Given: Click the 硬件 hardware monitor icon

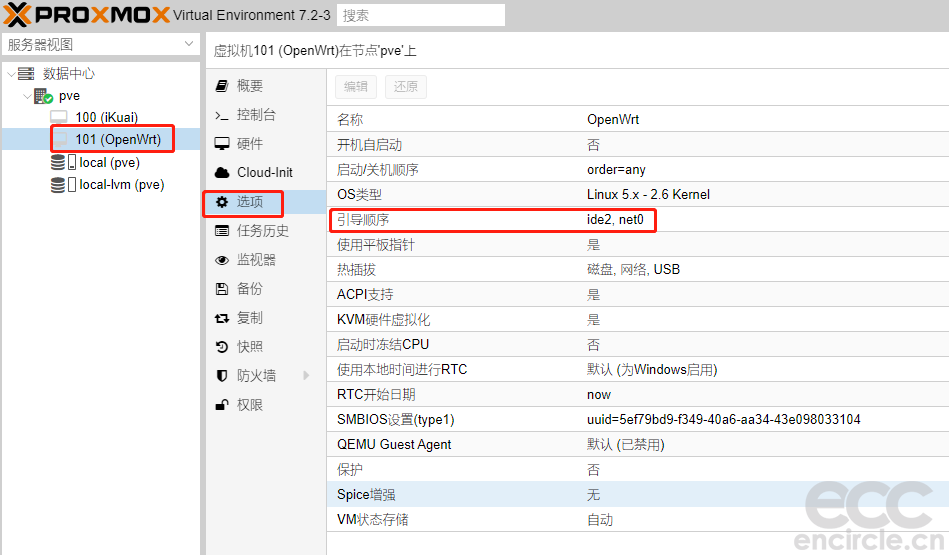Looking at the screenshot, I should click(222, 144).
